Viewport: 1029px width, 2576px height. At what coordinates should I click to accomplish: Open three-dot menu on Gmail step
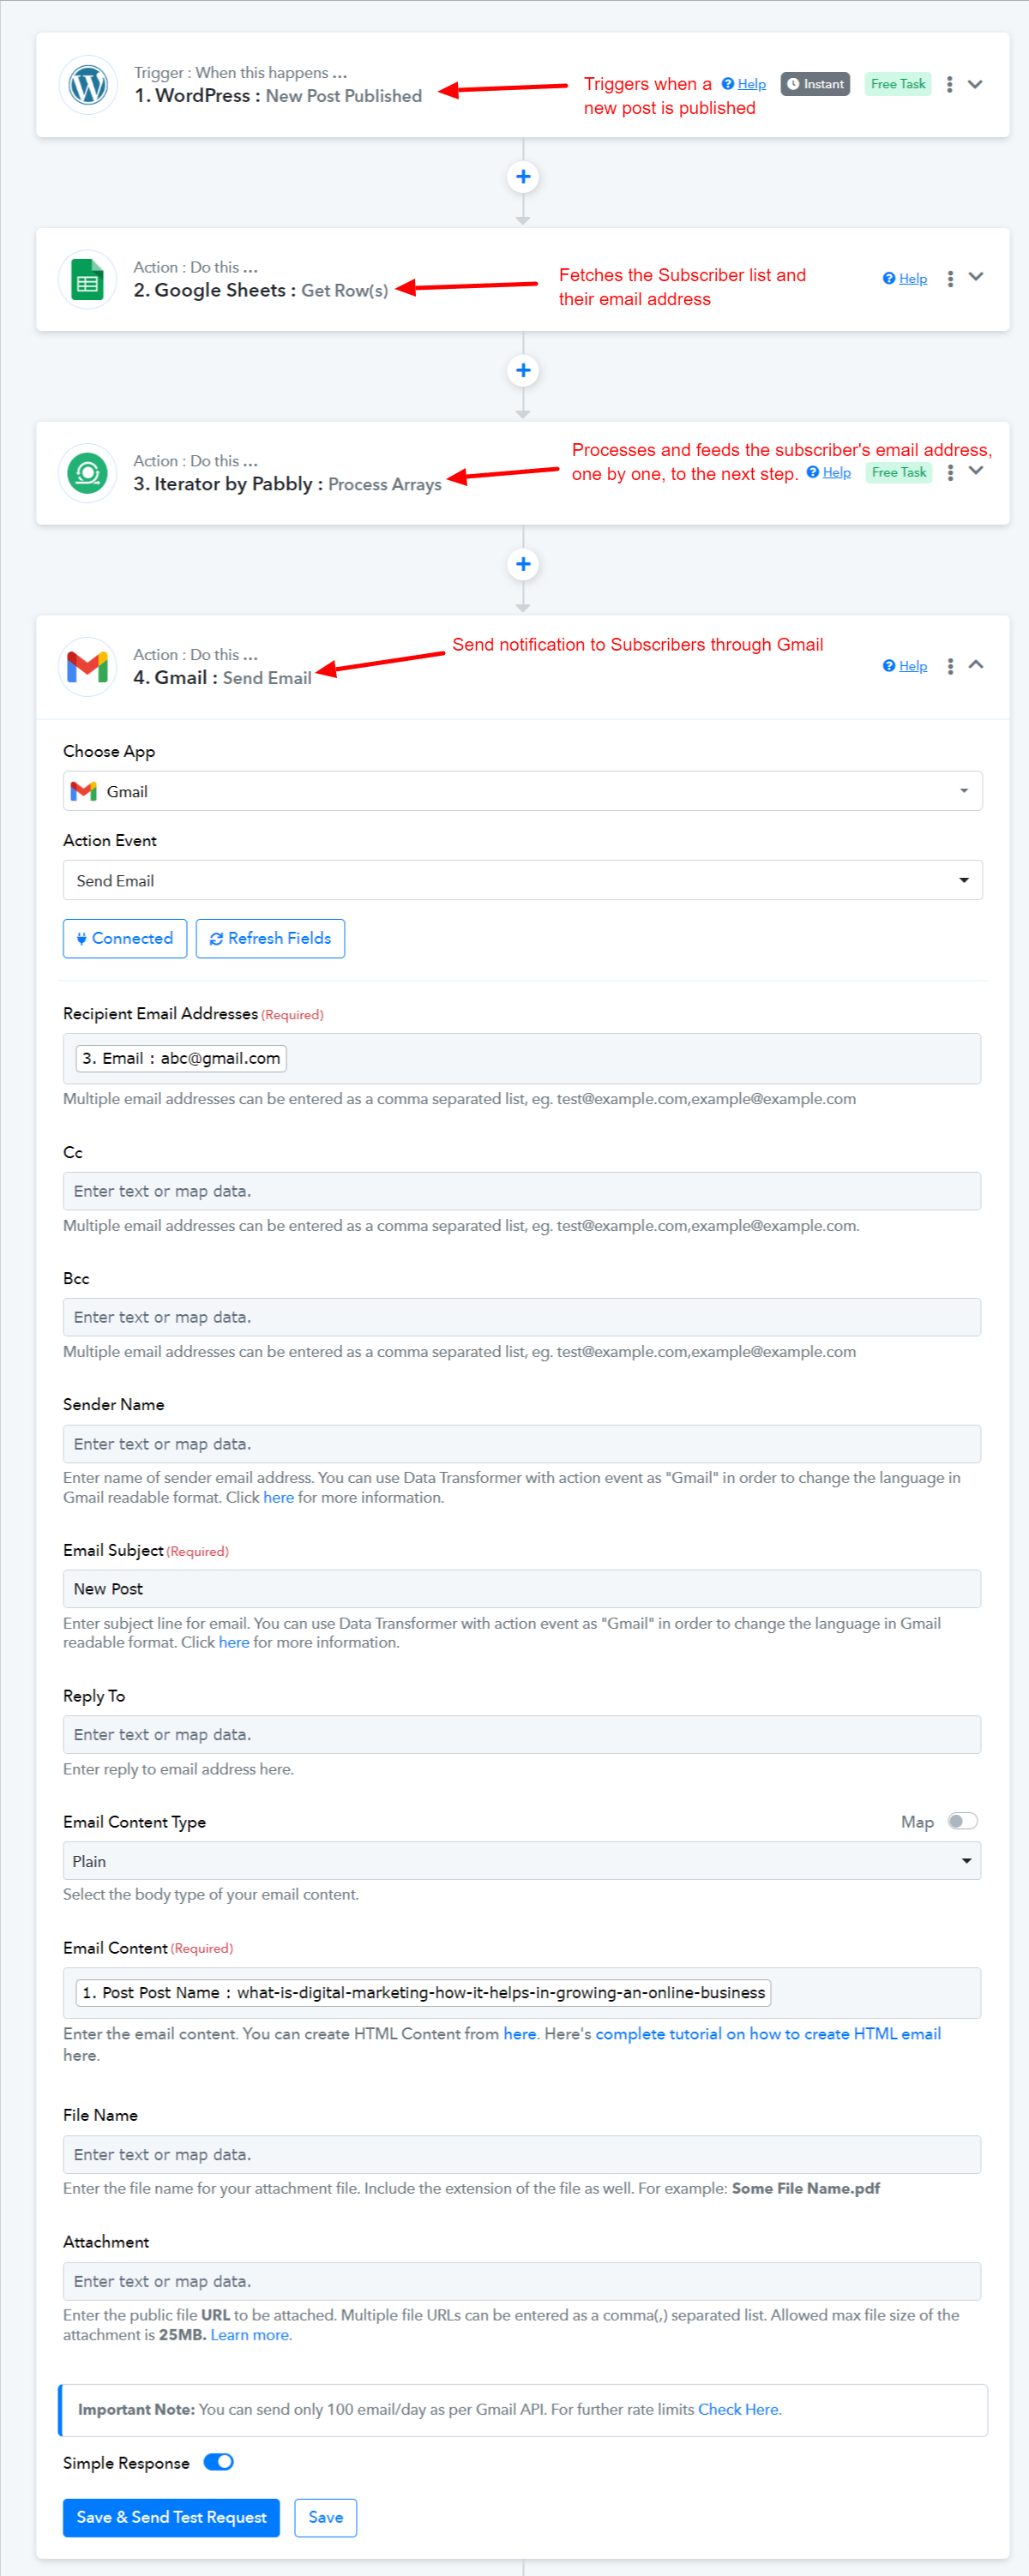[950, 666]
